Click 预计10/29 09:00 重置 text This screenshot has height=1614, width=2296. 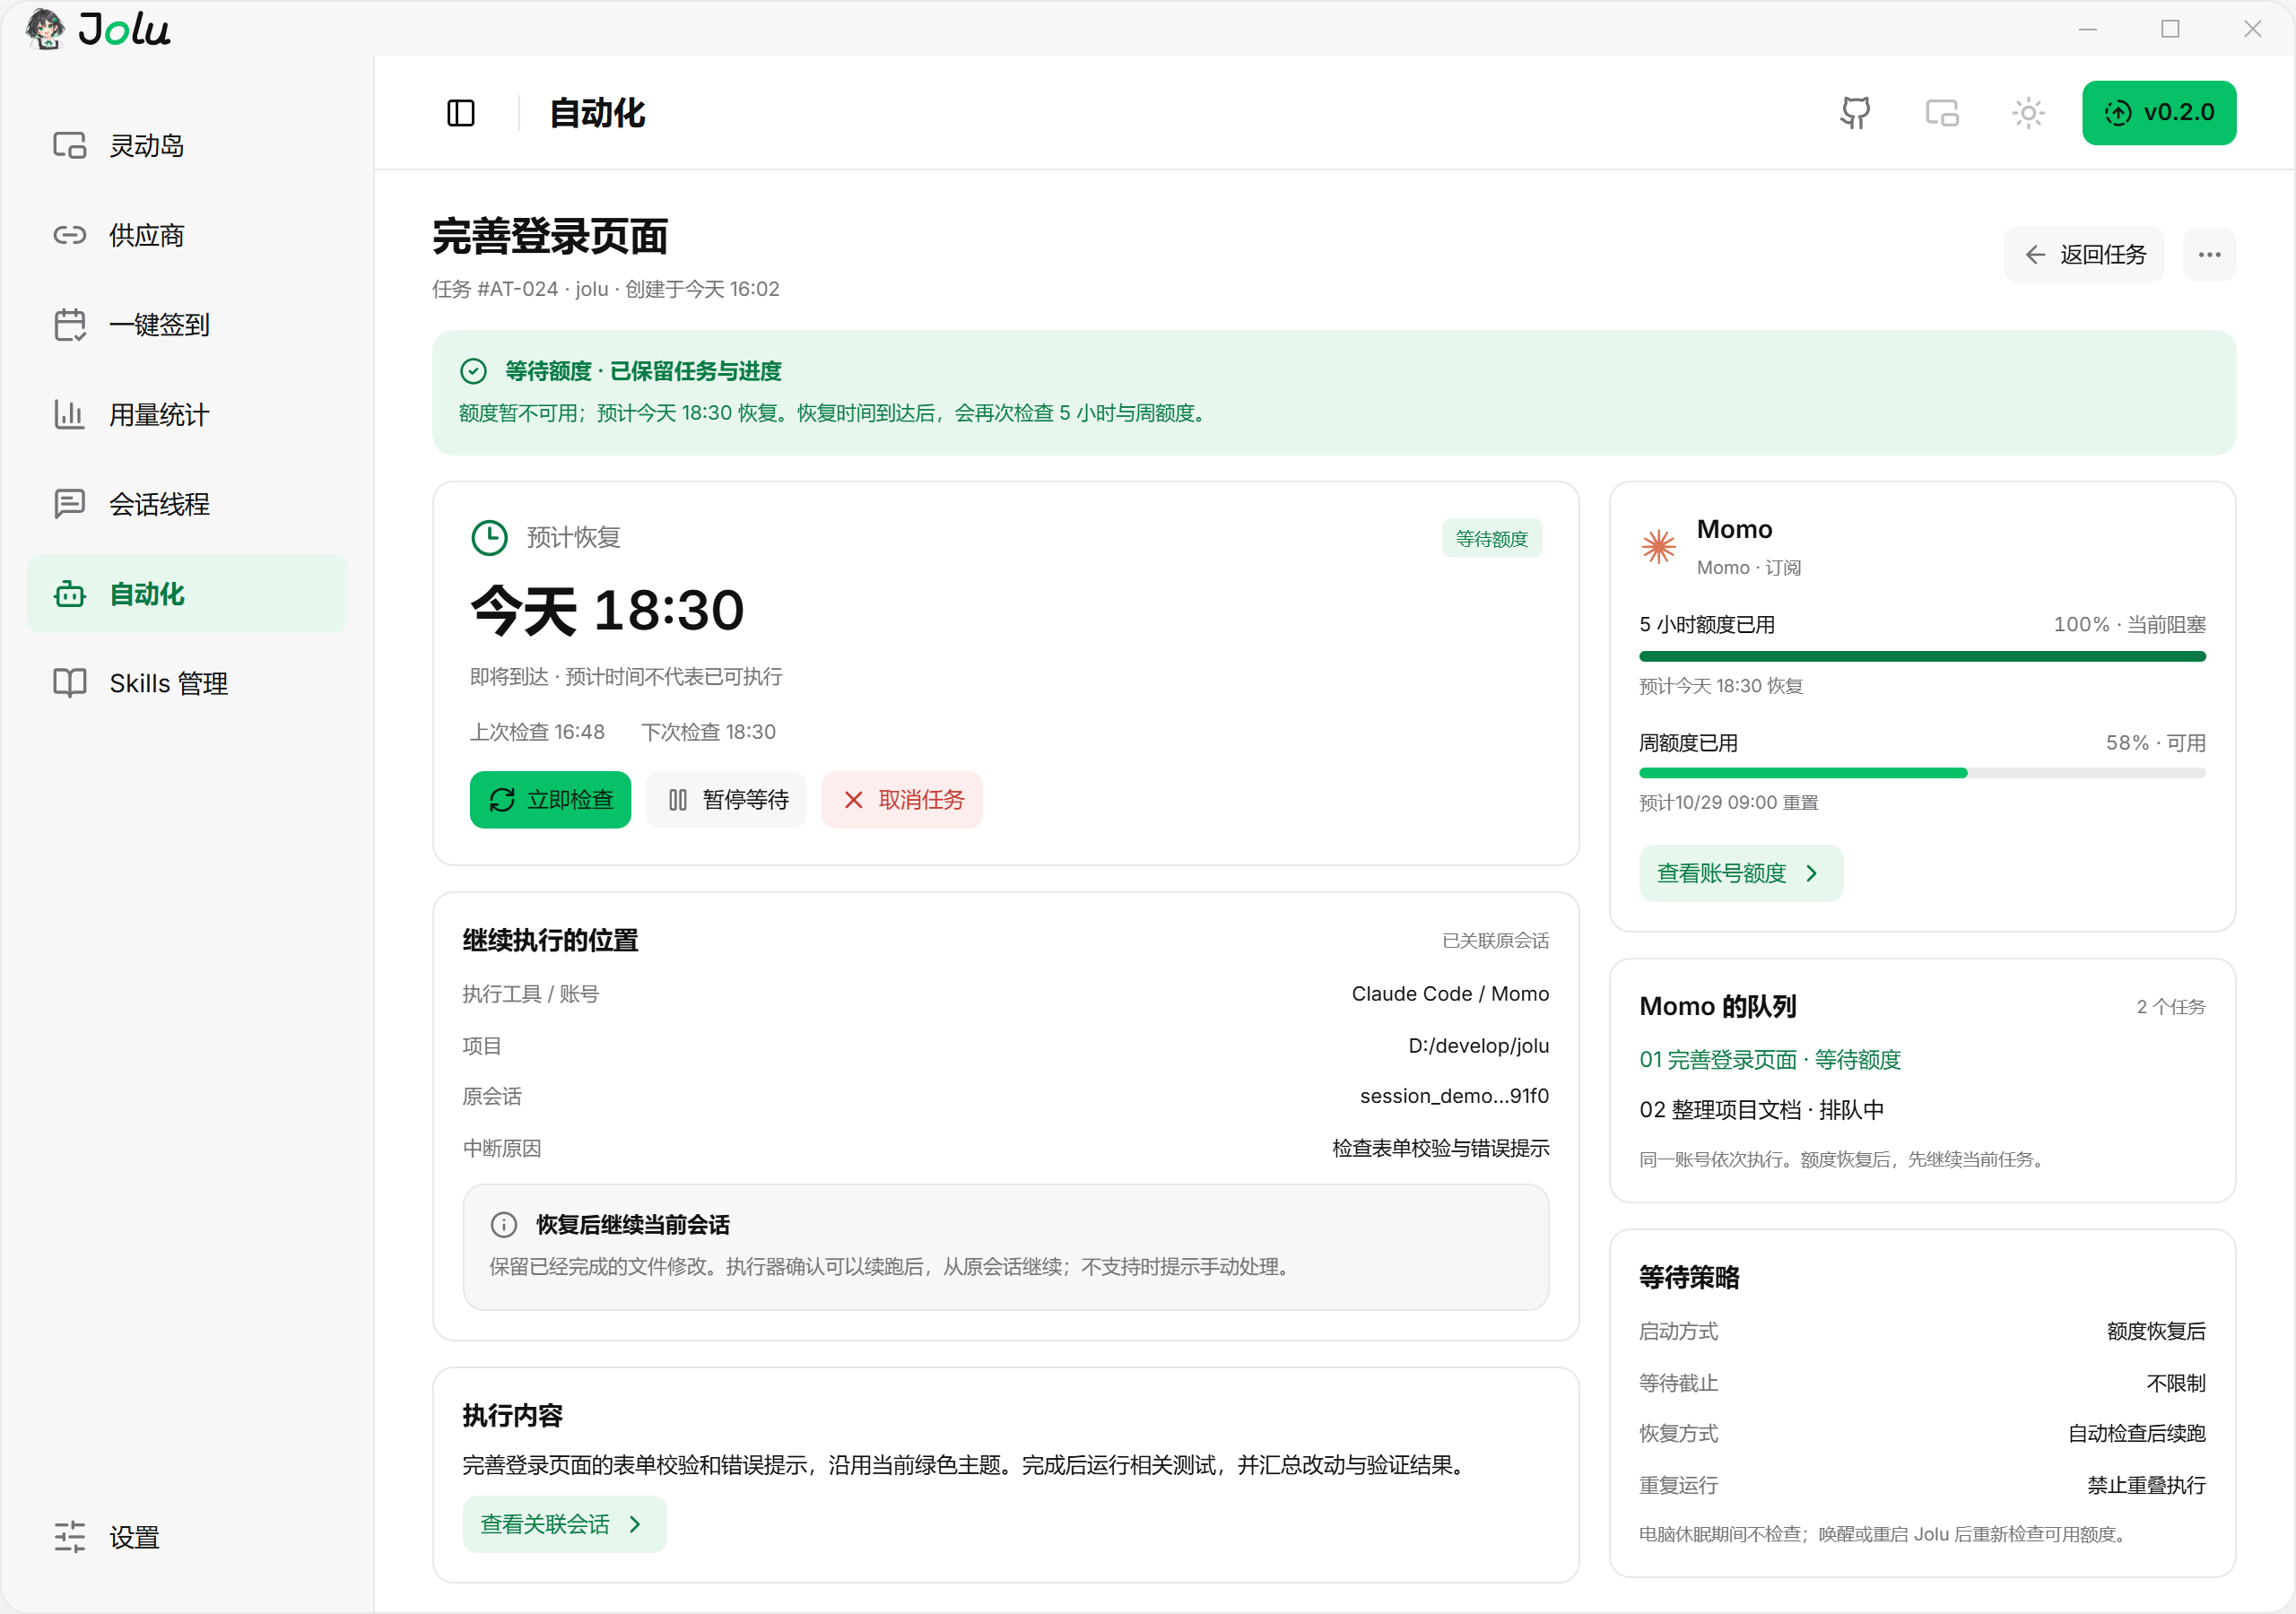[1728, 803]
